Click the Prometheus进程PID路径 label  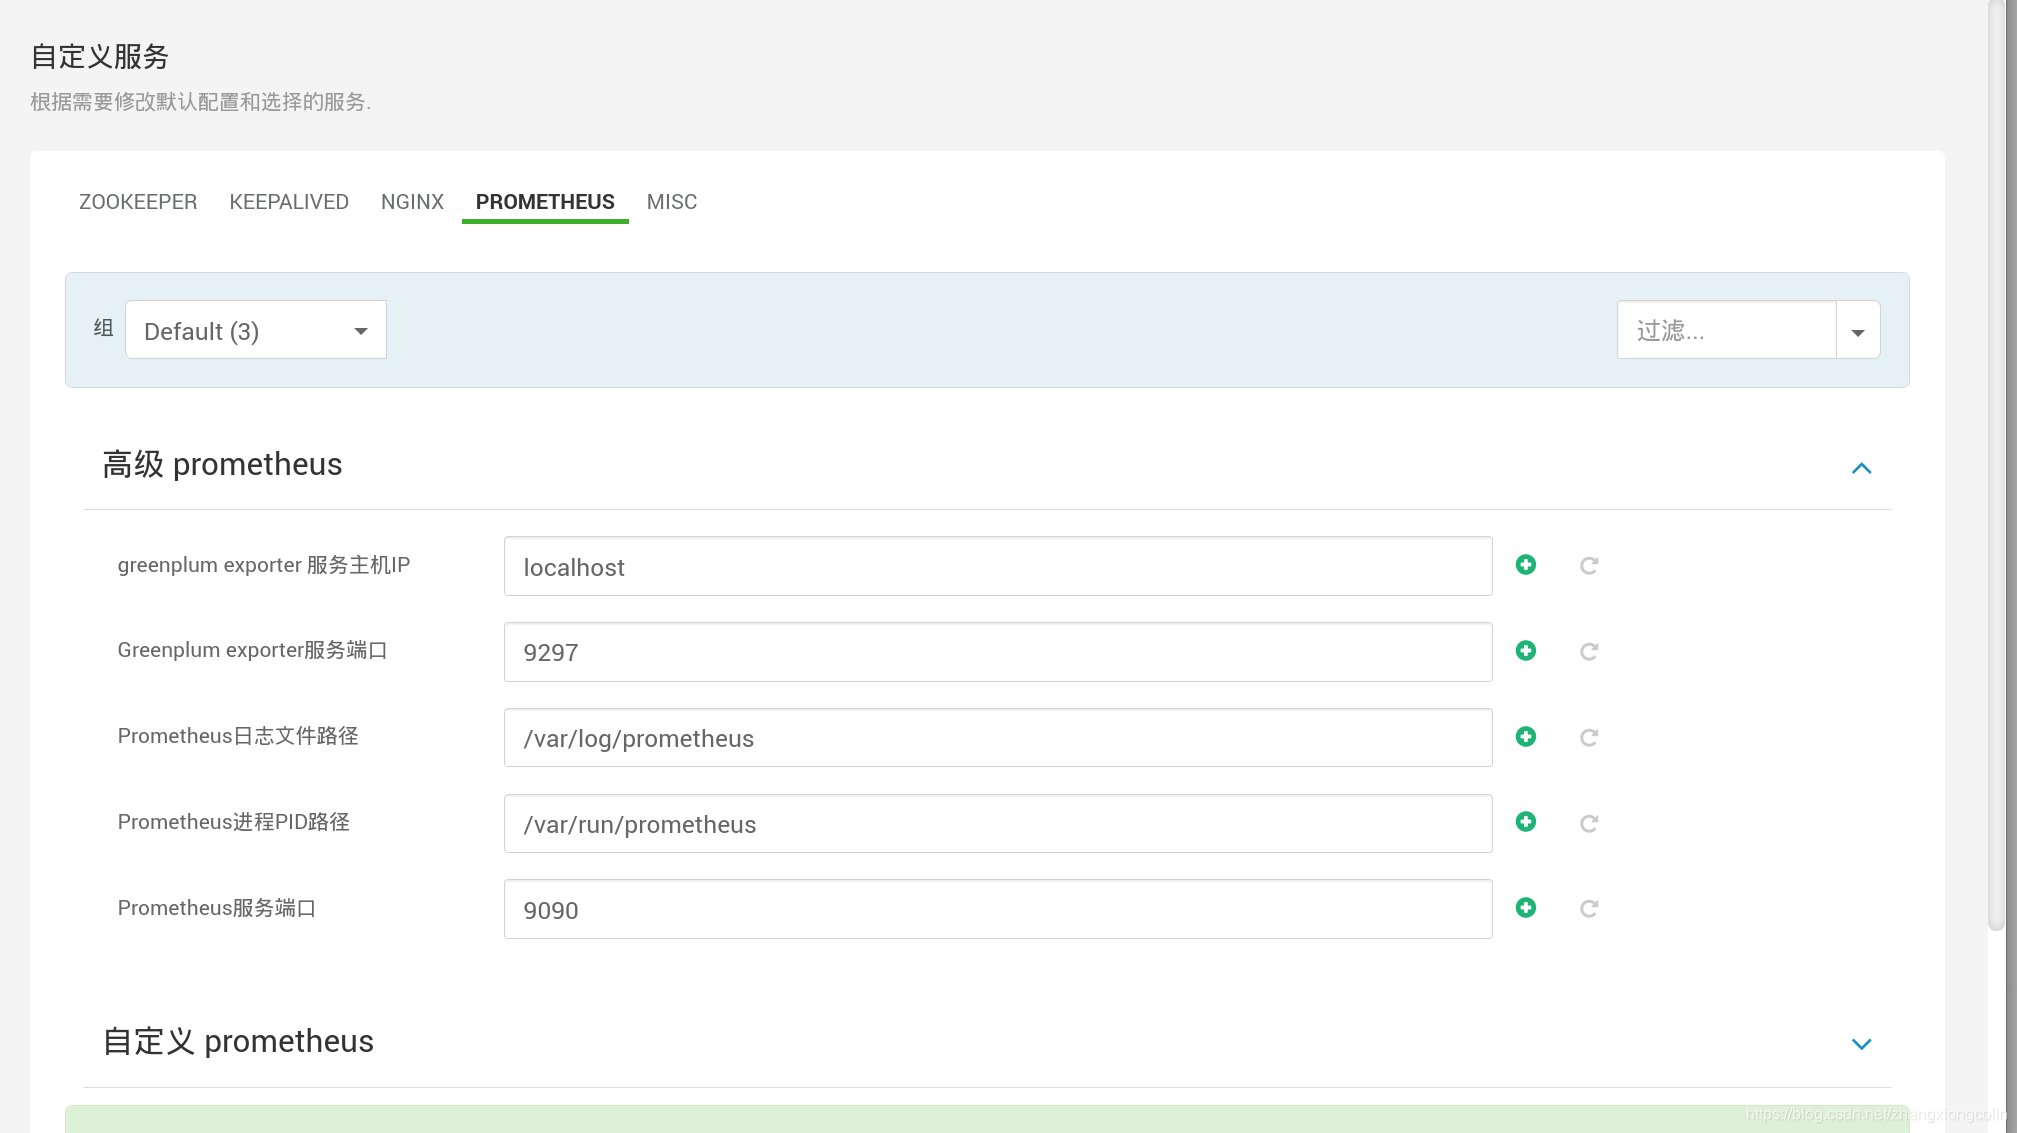tap(234, 822)
